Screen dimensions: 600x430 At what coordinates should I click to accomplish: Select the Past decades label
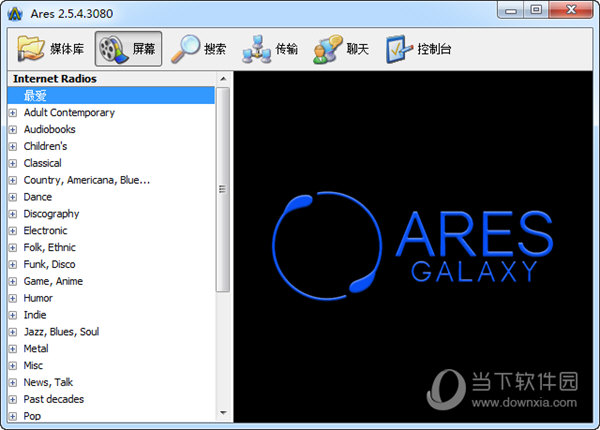point(54,399)
